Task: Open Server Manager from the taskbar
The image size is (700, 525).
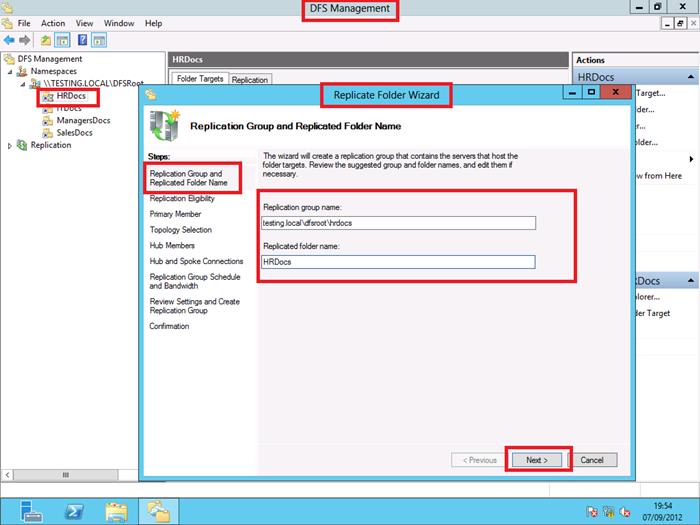Action: [31, 511]
